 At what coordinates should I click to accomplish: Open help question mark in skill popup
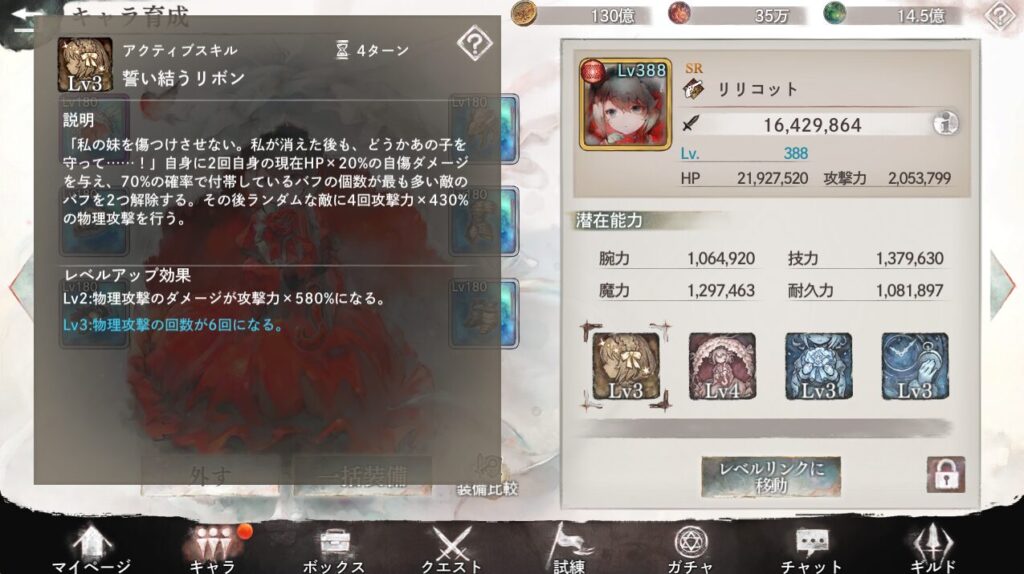[475, 44]
